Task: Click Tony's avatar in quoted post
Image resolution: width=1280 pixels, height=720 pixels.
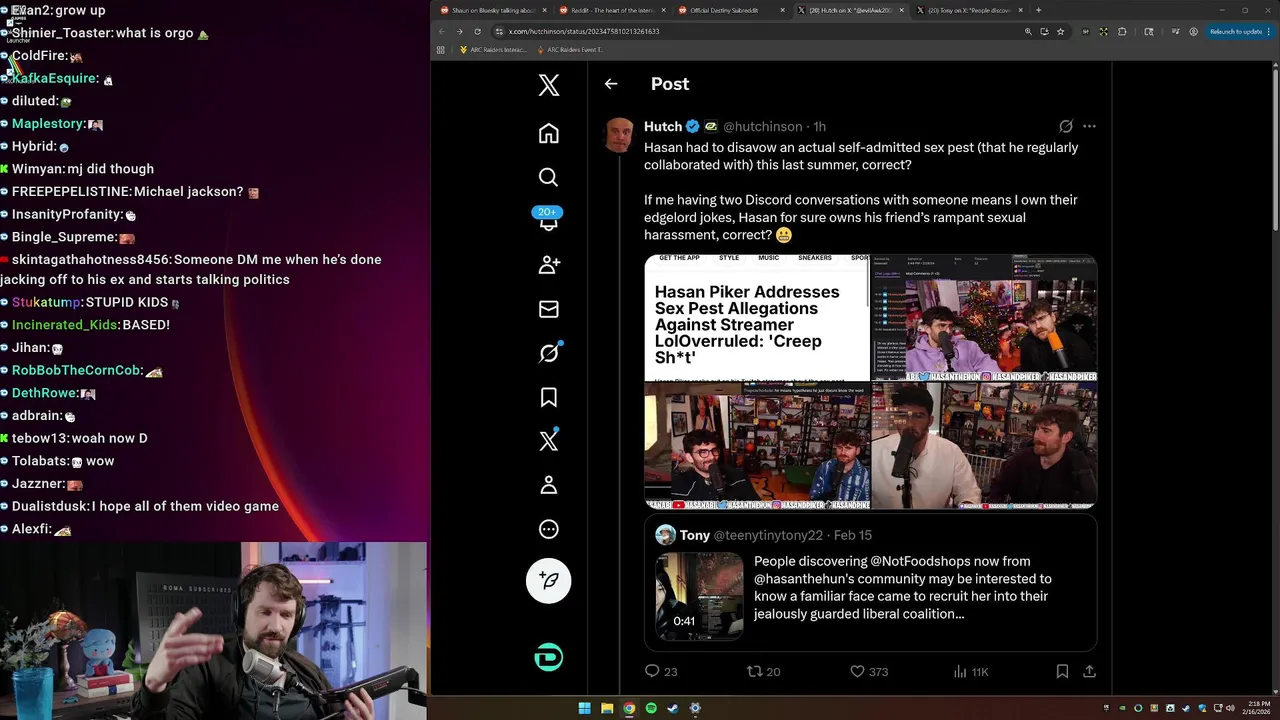Action: pos(665,535)
